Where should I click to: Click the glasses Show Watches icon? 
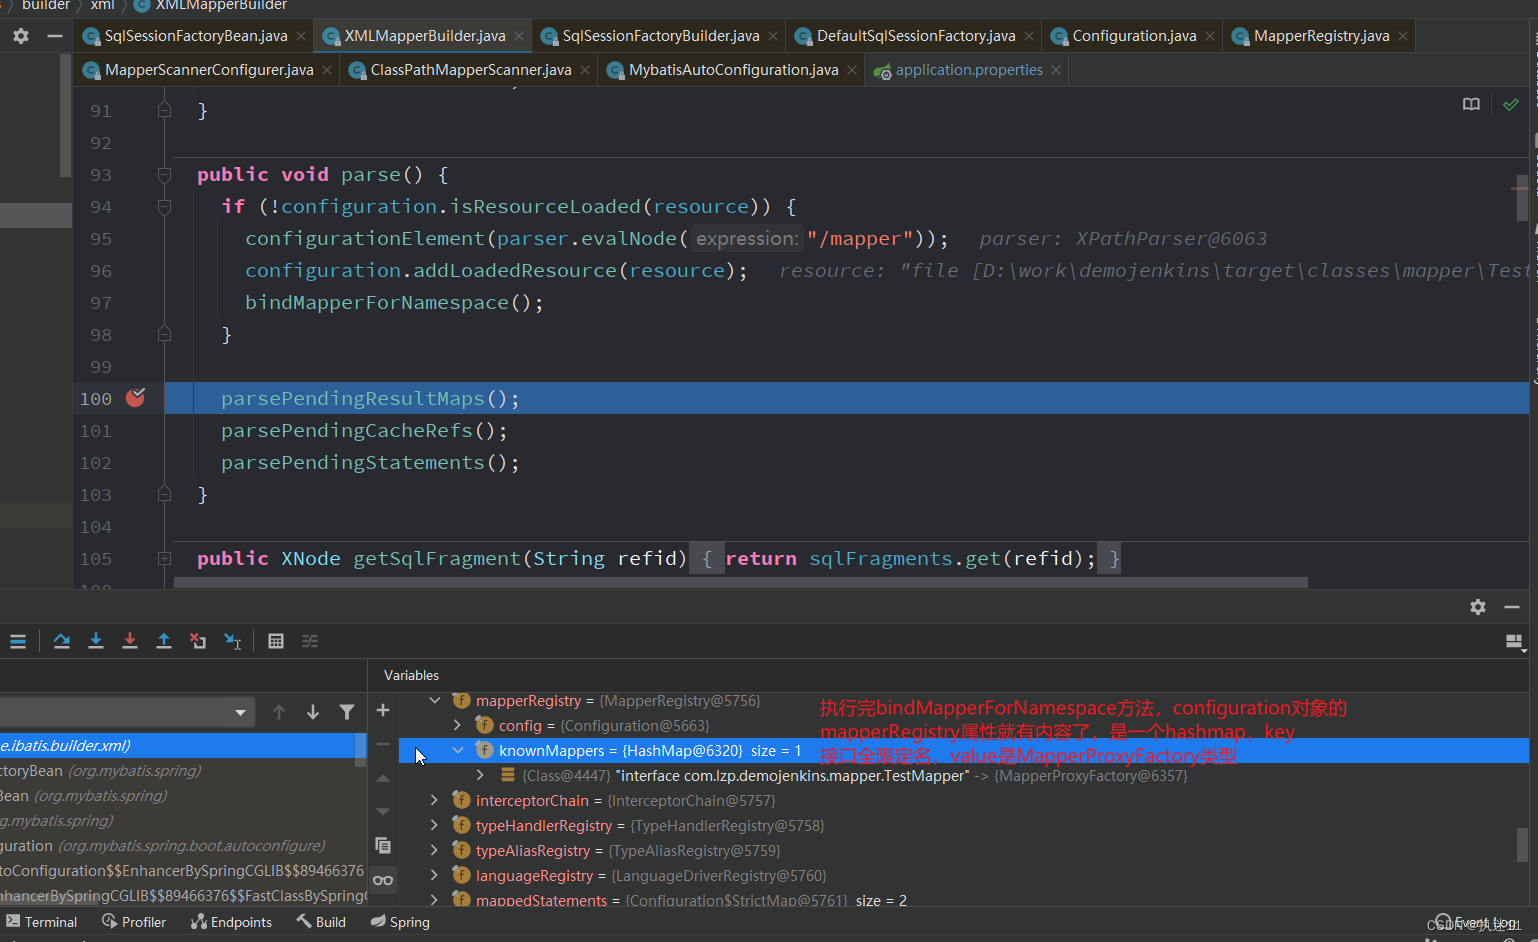coord(383,880)
